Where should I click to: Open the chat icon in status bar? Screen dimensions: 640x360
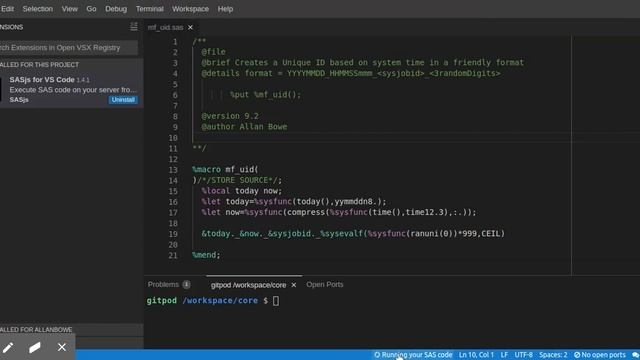636,355
